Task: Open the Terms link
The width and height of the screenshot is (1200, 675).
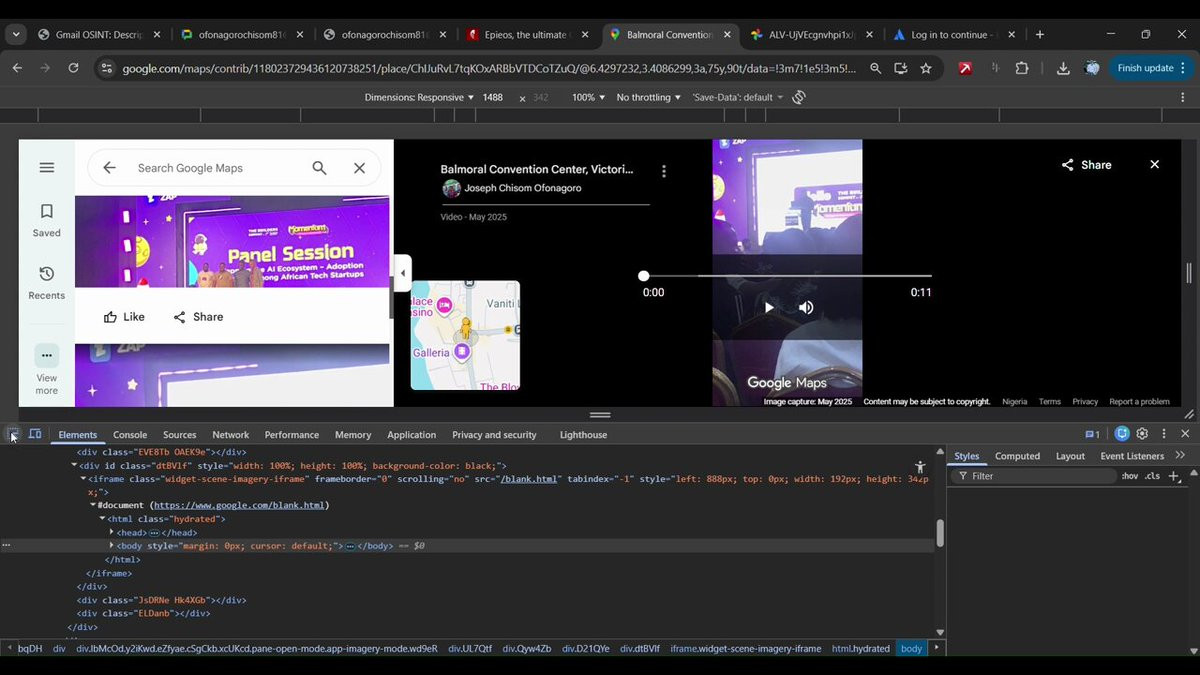Action: tap(1050, 401)
